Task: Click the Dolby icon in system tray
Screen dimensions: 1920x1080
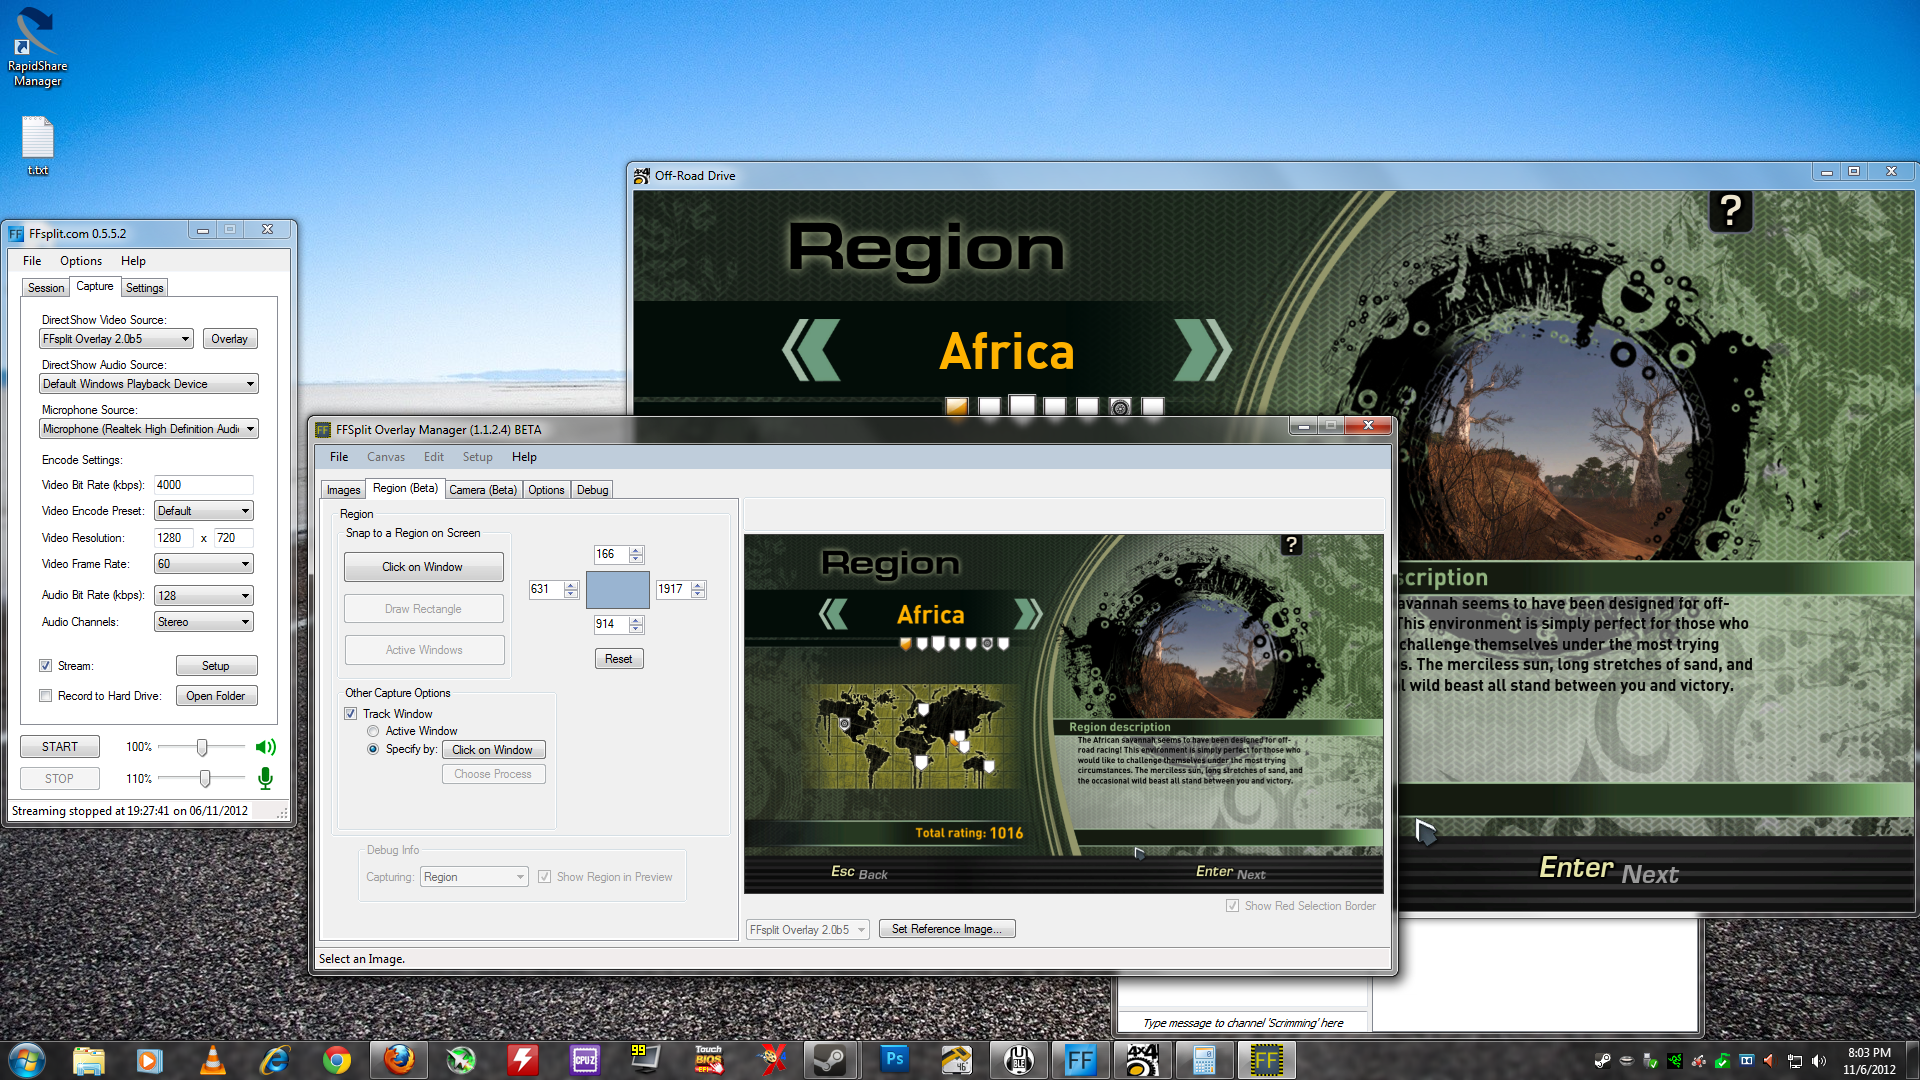Action: pyautogui.click(x=1746, y=1061)
